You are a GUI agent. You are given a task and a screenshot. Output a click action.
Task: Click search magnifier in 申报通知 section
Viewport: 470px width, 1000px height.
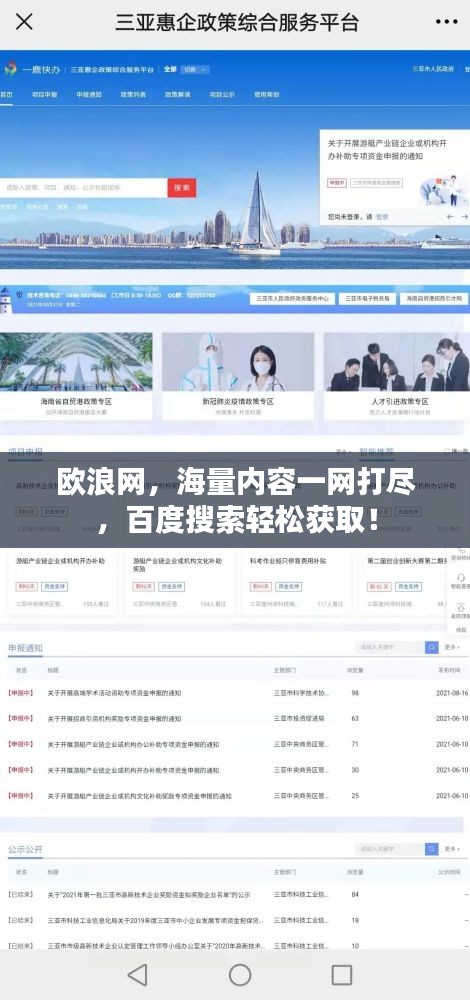pyautogui.click(x=432, y=647)
